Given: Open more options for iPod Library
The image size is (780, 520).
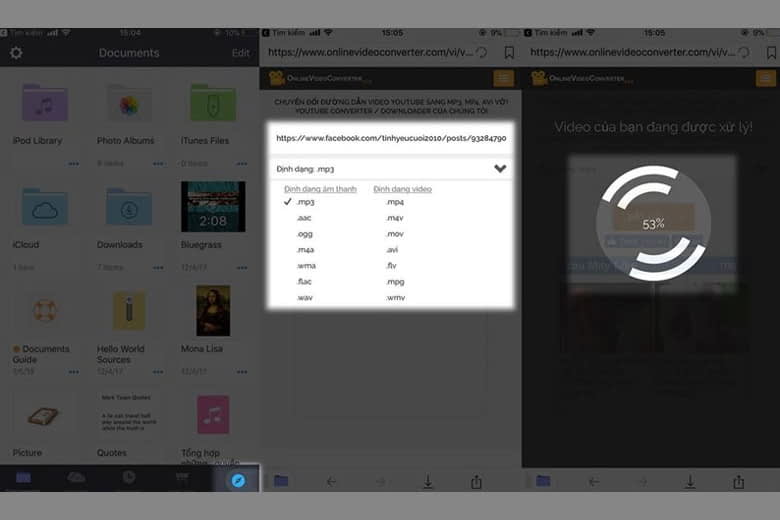Looking at the screenshot, I should pos(74,164).
